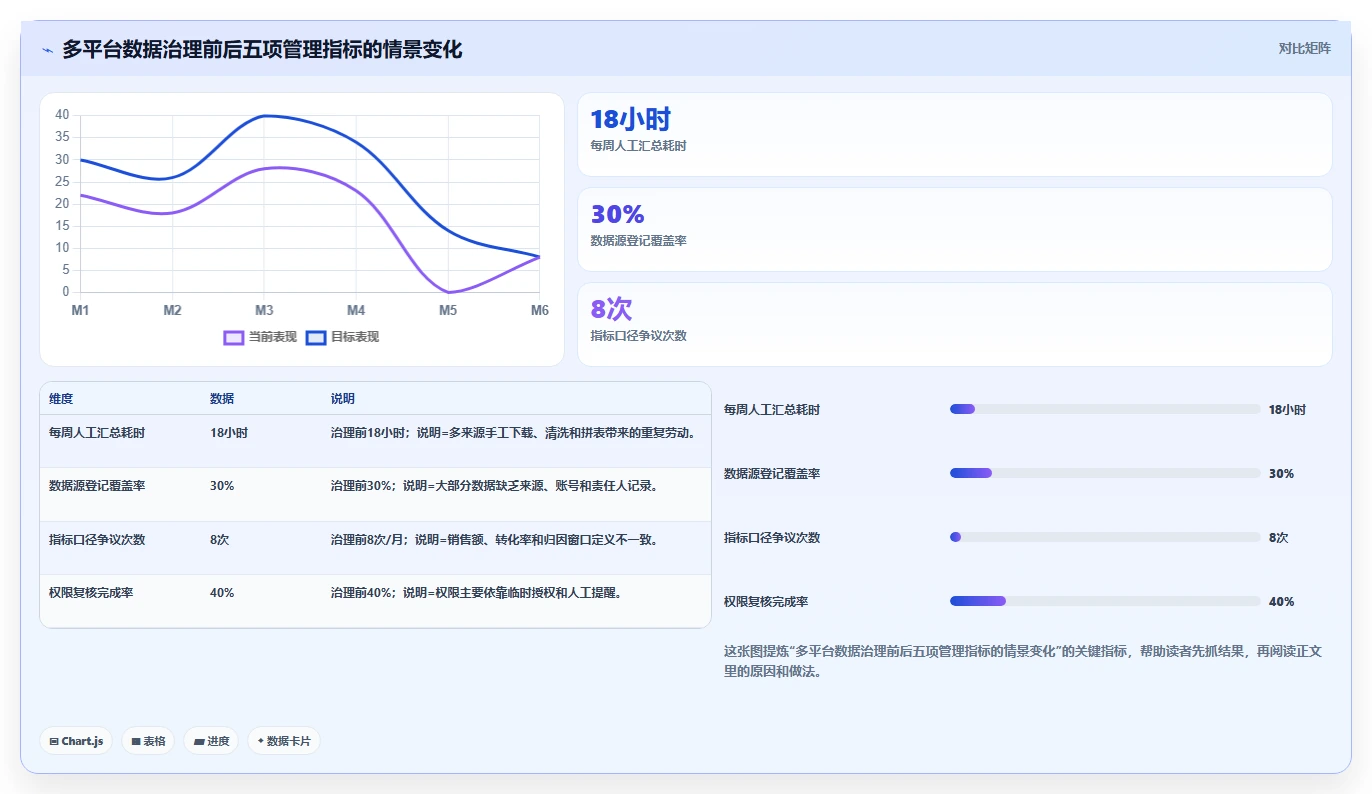Click 每周人工汇总耗时 cell in the table
This screenshot has width=1372, height=794.
click(x=97, y=433)
